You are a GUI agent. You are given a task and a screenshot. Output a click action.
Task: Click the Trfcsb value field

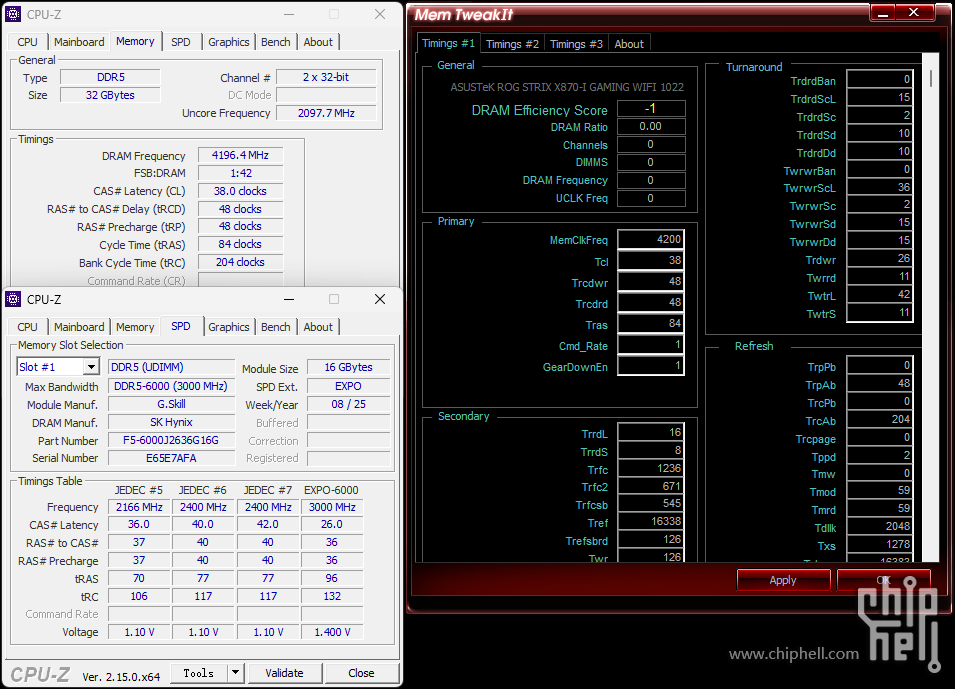(x=650, y=504)
